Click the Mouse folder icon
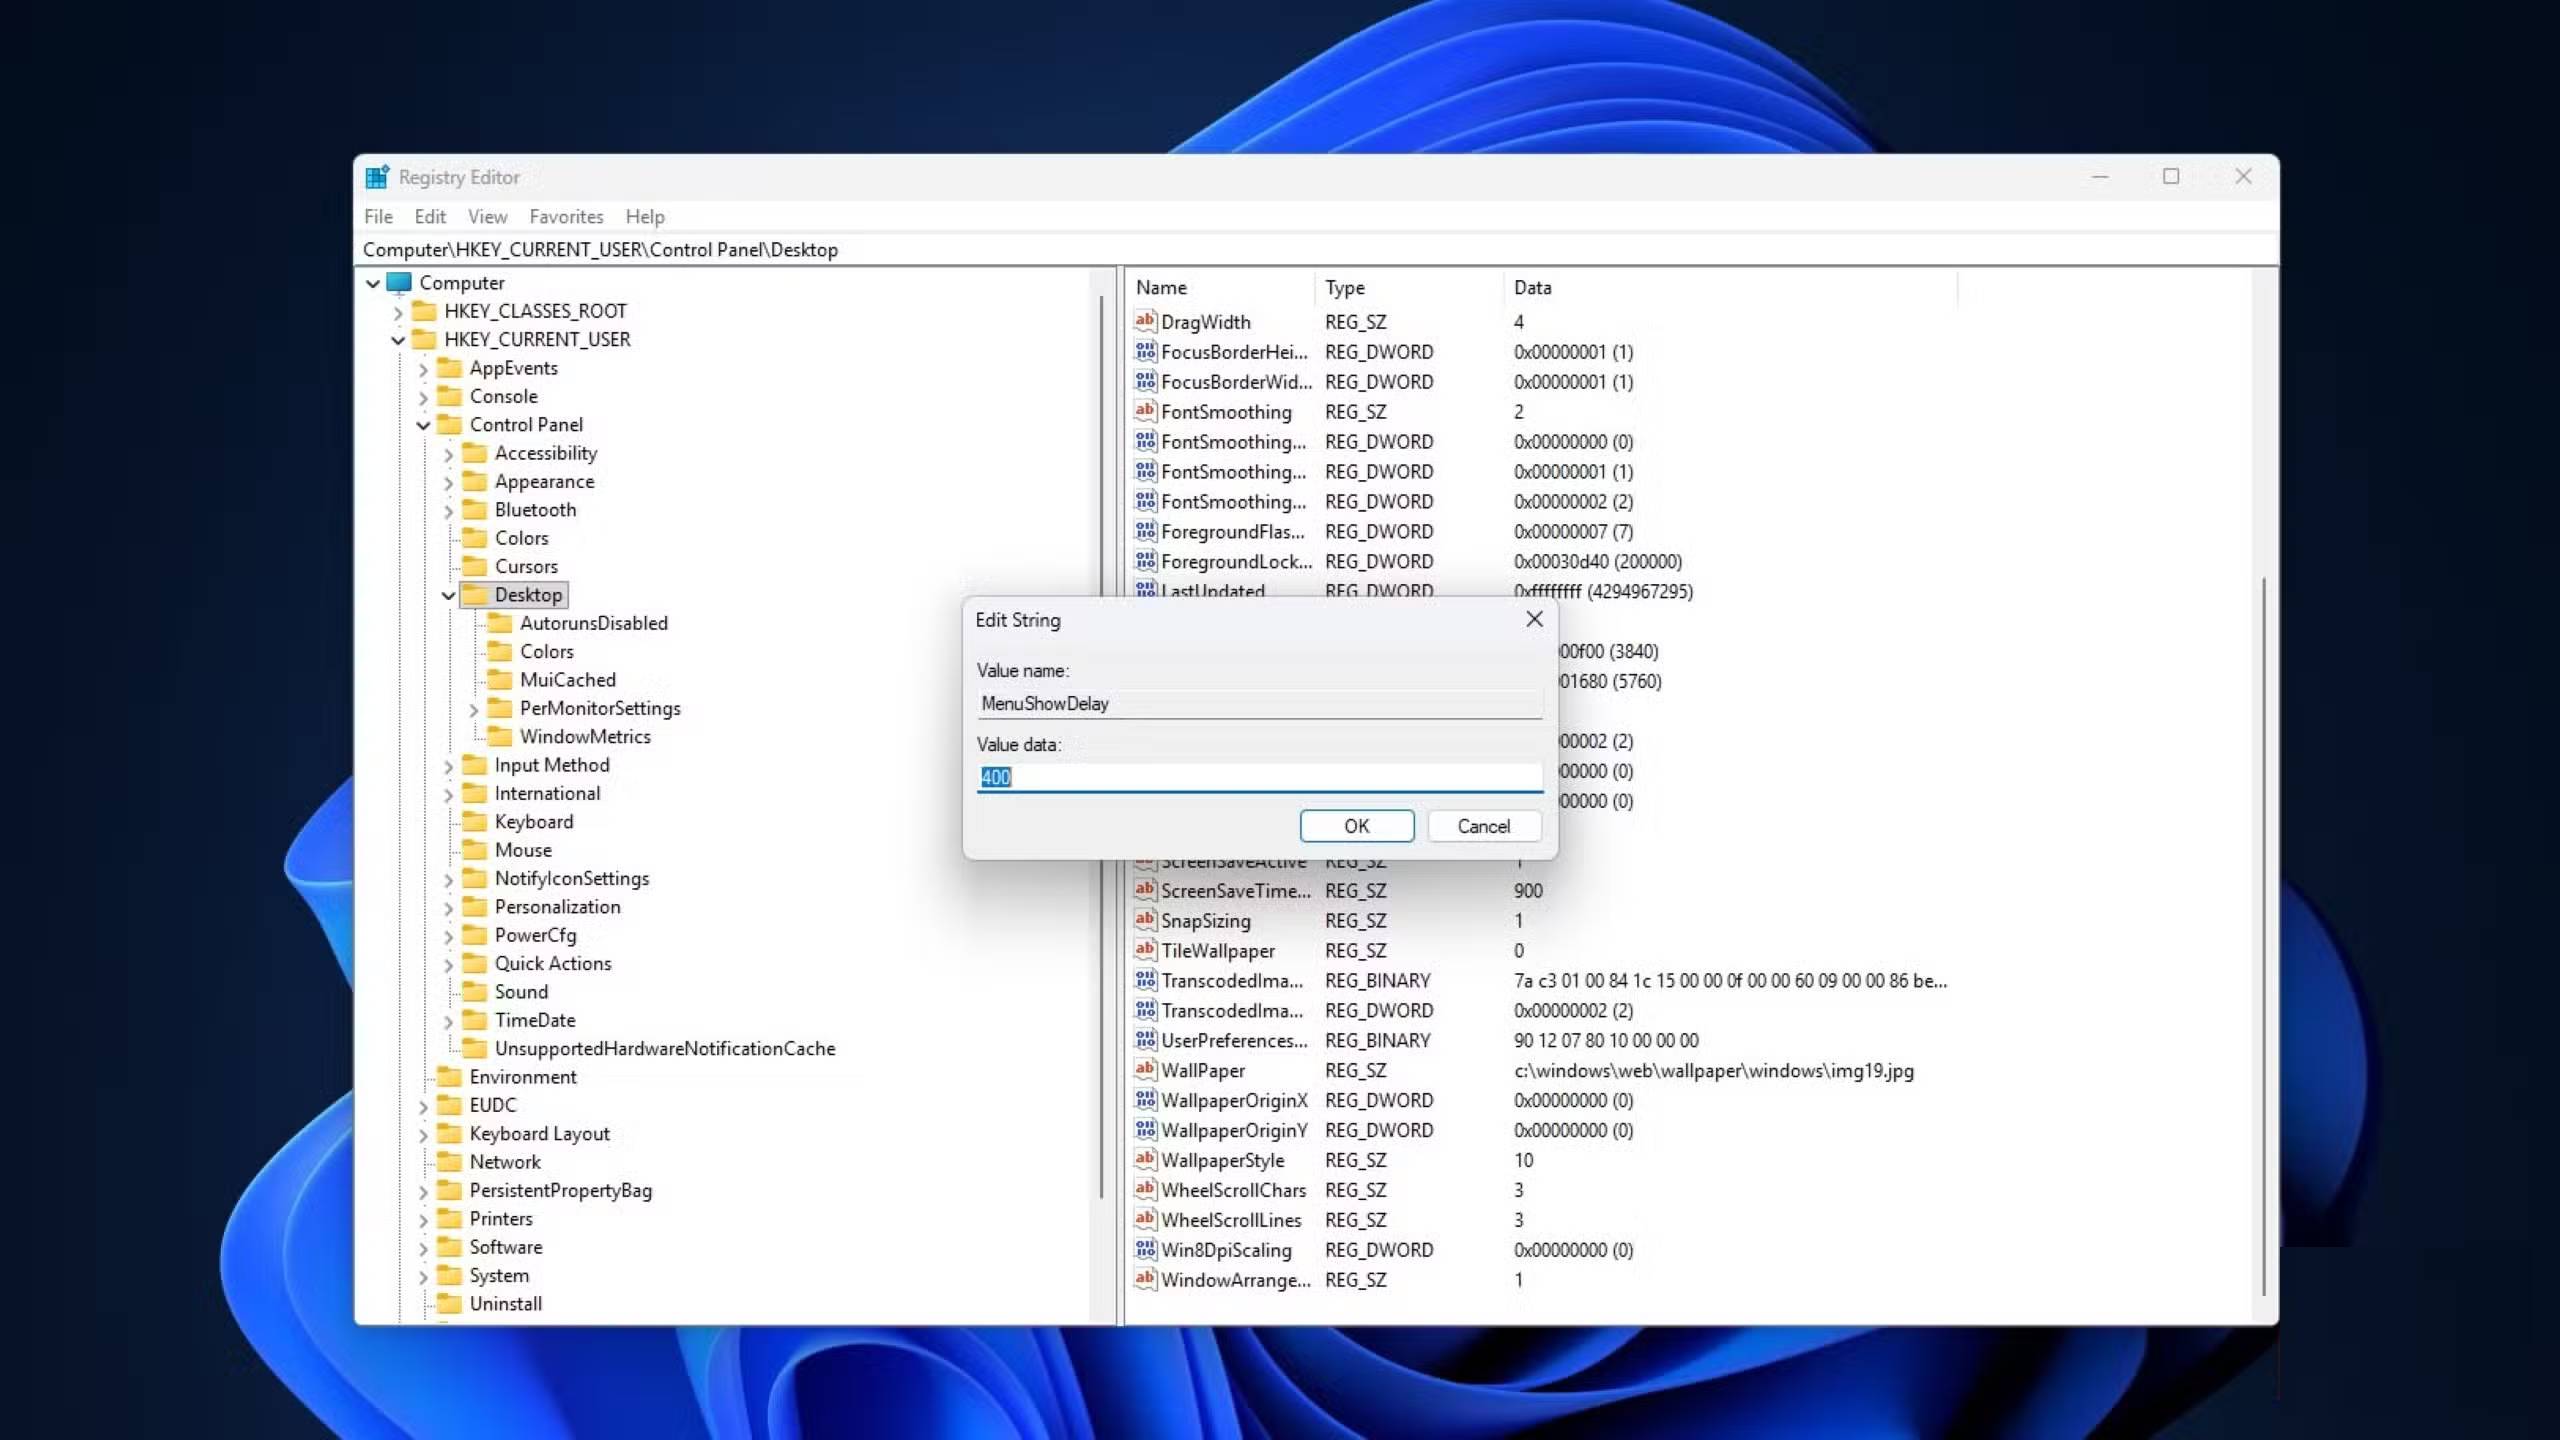The height and width of the screenshot is (1440, 2560). (x=475, y=850)
